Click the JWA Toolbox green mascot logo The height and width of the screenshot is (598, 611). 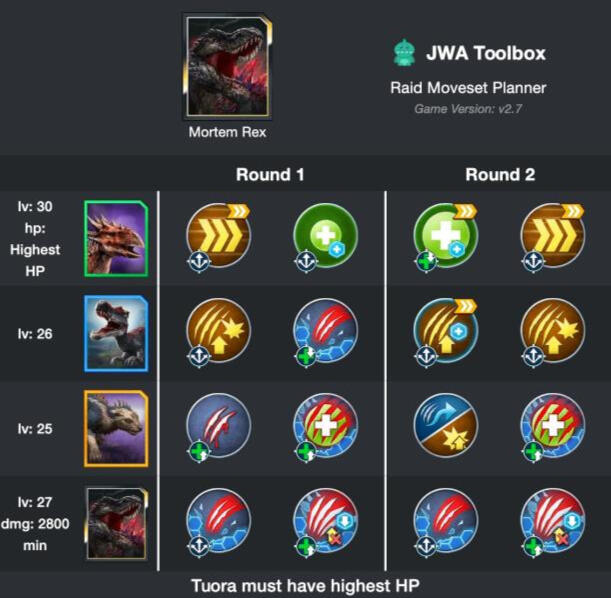404,53
